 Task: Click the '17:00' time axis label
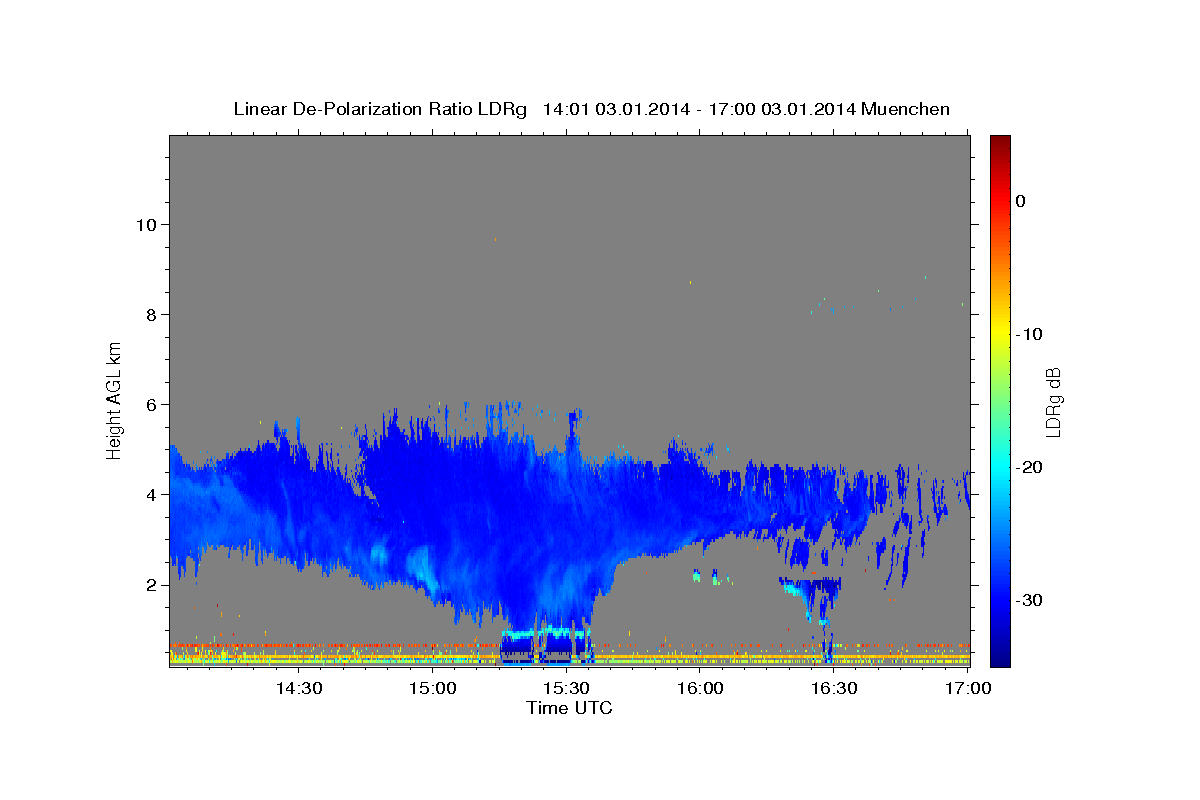point(969,689)
